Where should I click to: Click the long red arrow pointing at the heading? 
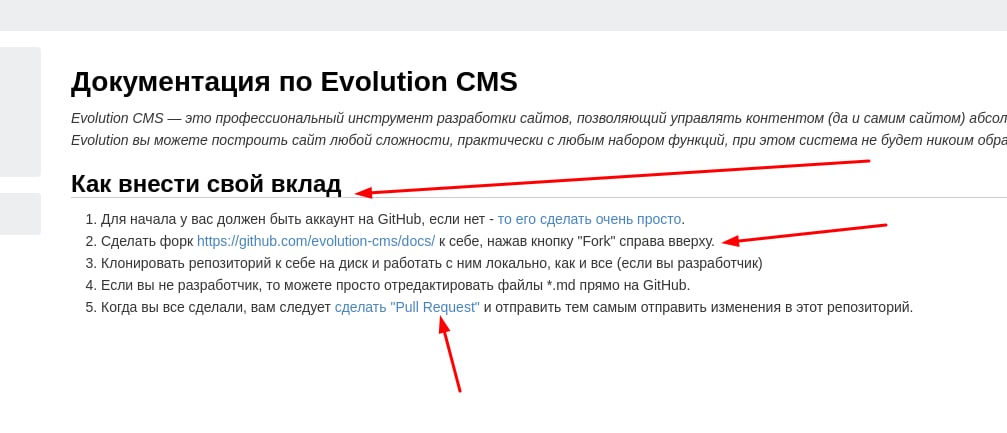[x=612, y=177]
